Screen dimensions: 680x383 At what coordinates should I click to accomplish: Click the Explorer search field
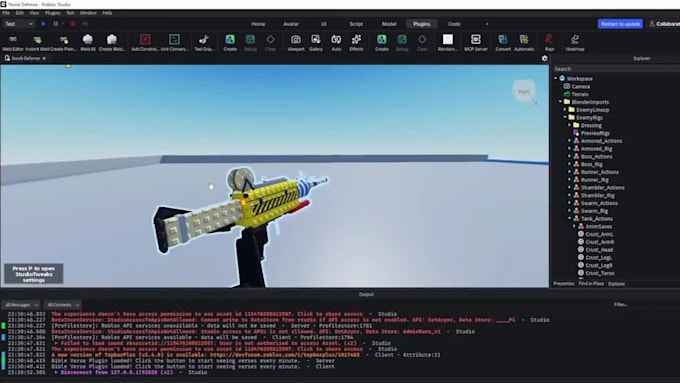[616, 69]
